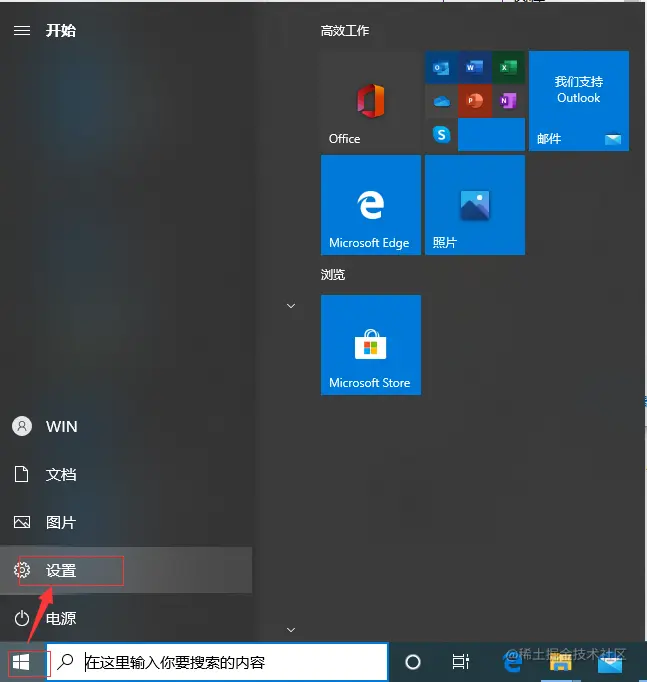
Task: Open Excel from the small tile group
Action: pos(508,67)
